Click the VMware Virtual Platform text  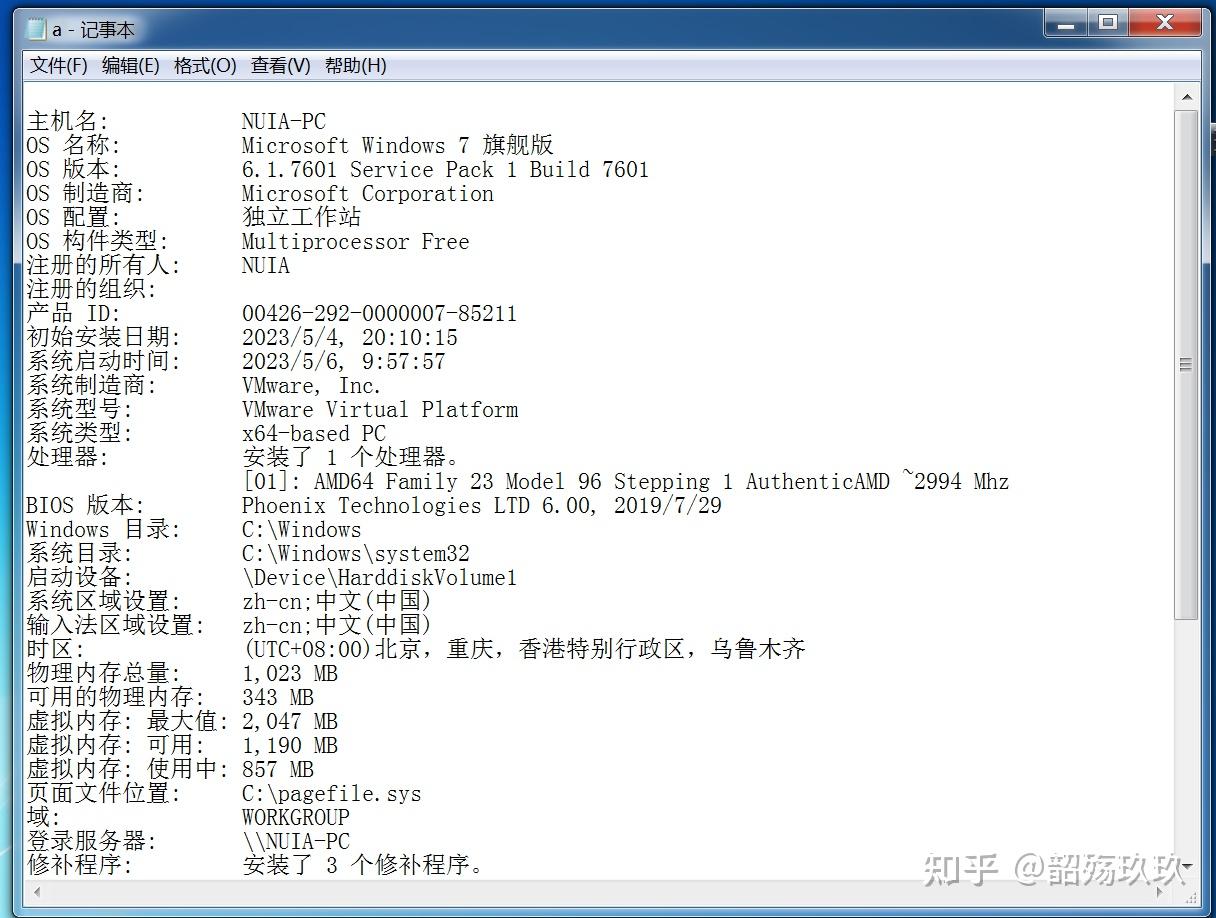(380, 409)
